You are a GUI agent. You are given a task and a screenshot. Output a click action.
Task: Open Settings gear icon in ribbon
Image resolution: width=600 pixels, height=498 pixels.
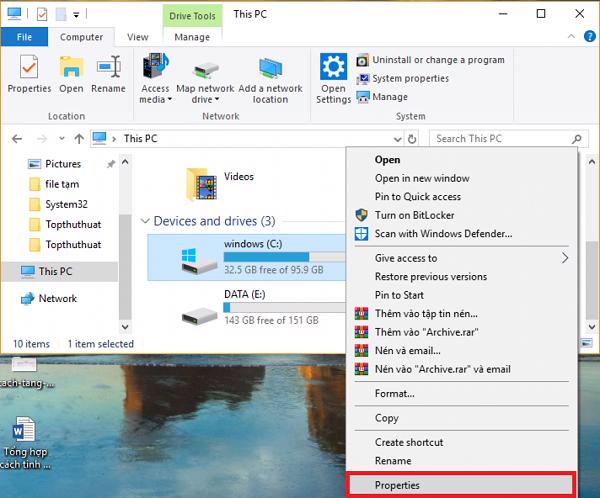pos(333,68)
